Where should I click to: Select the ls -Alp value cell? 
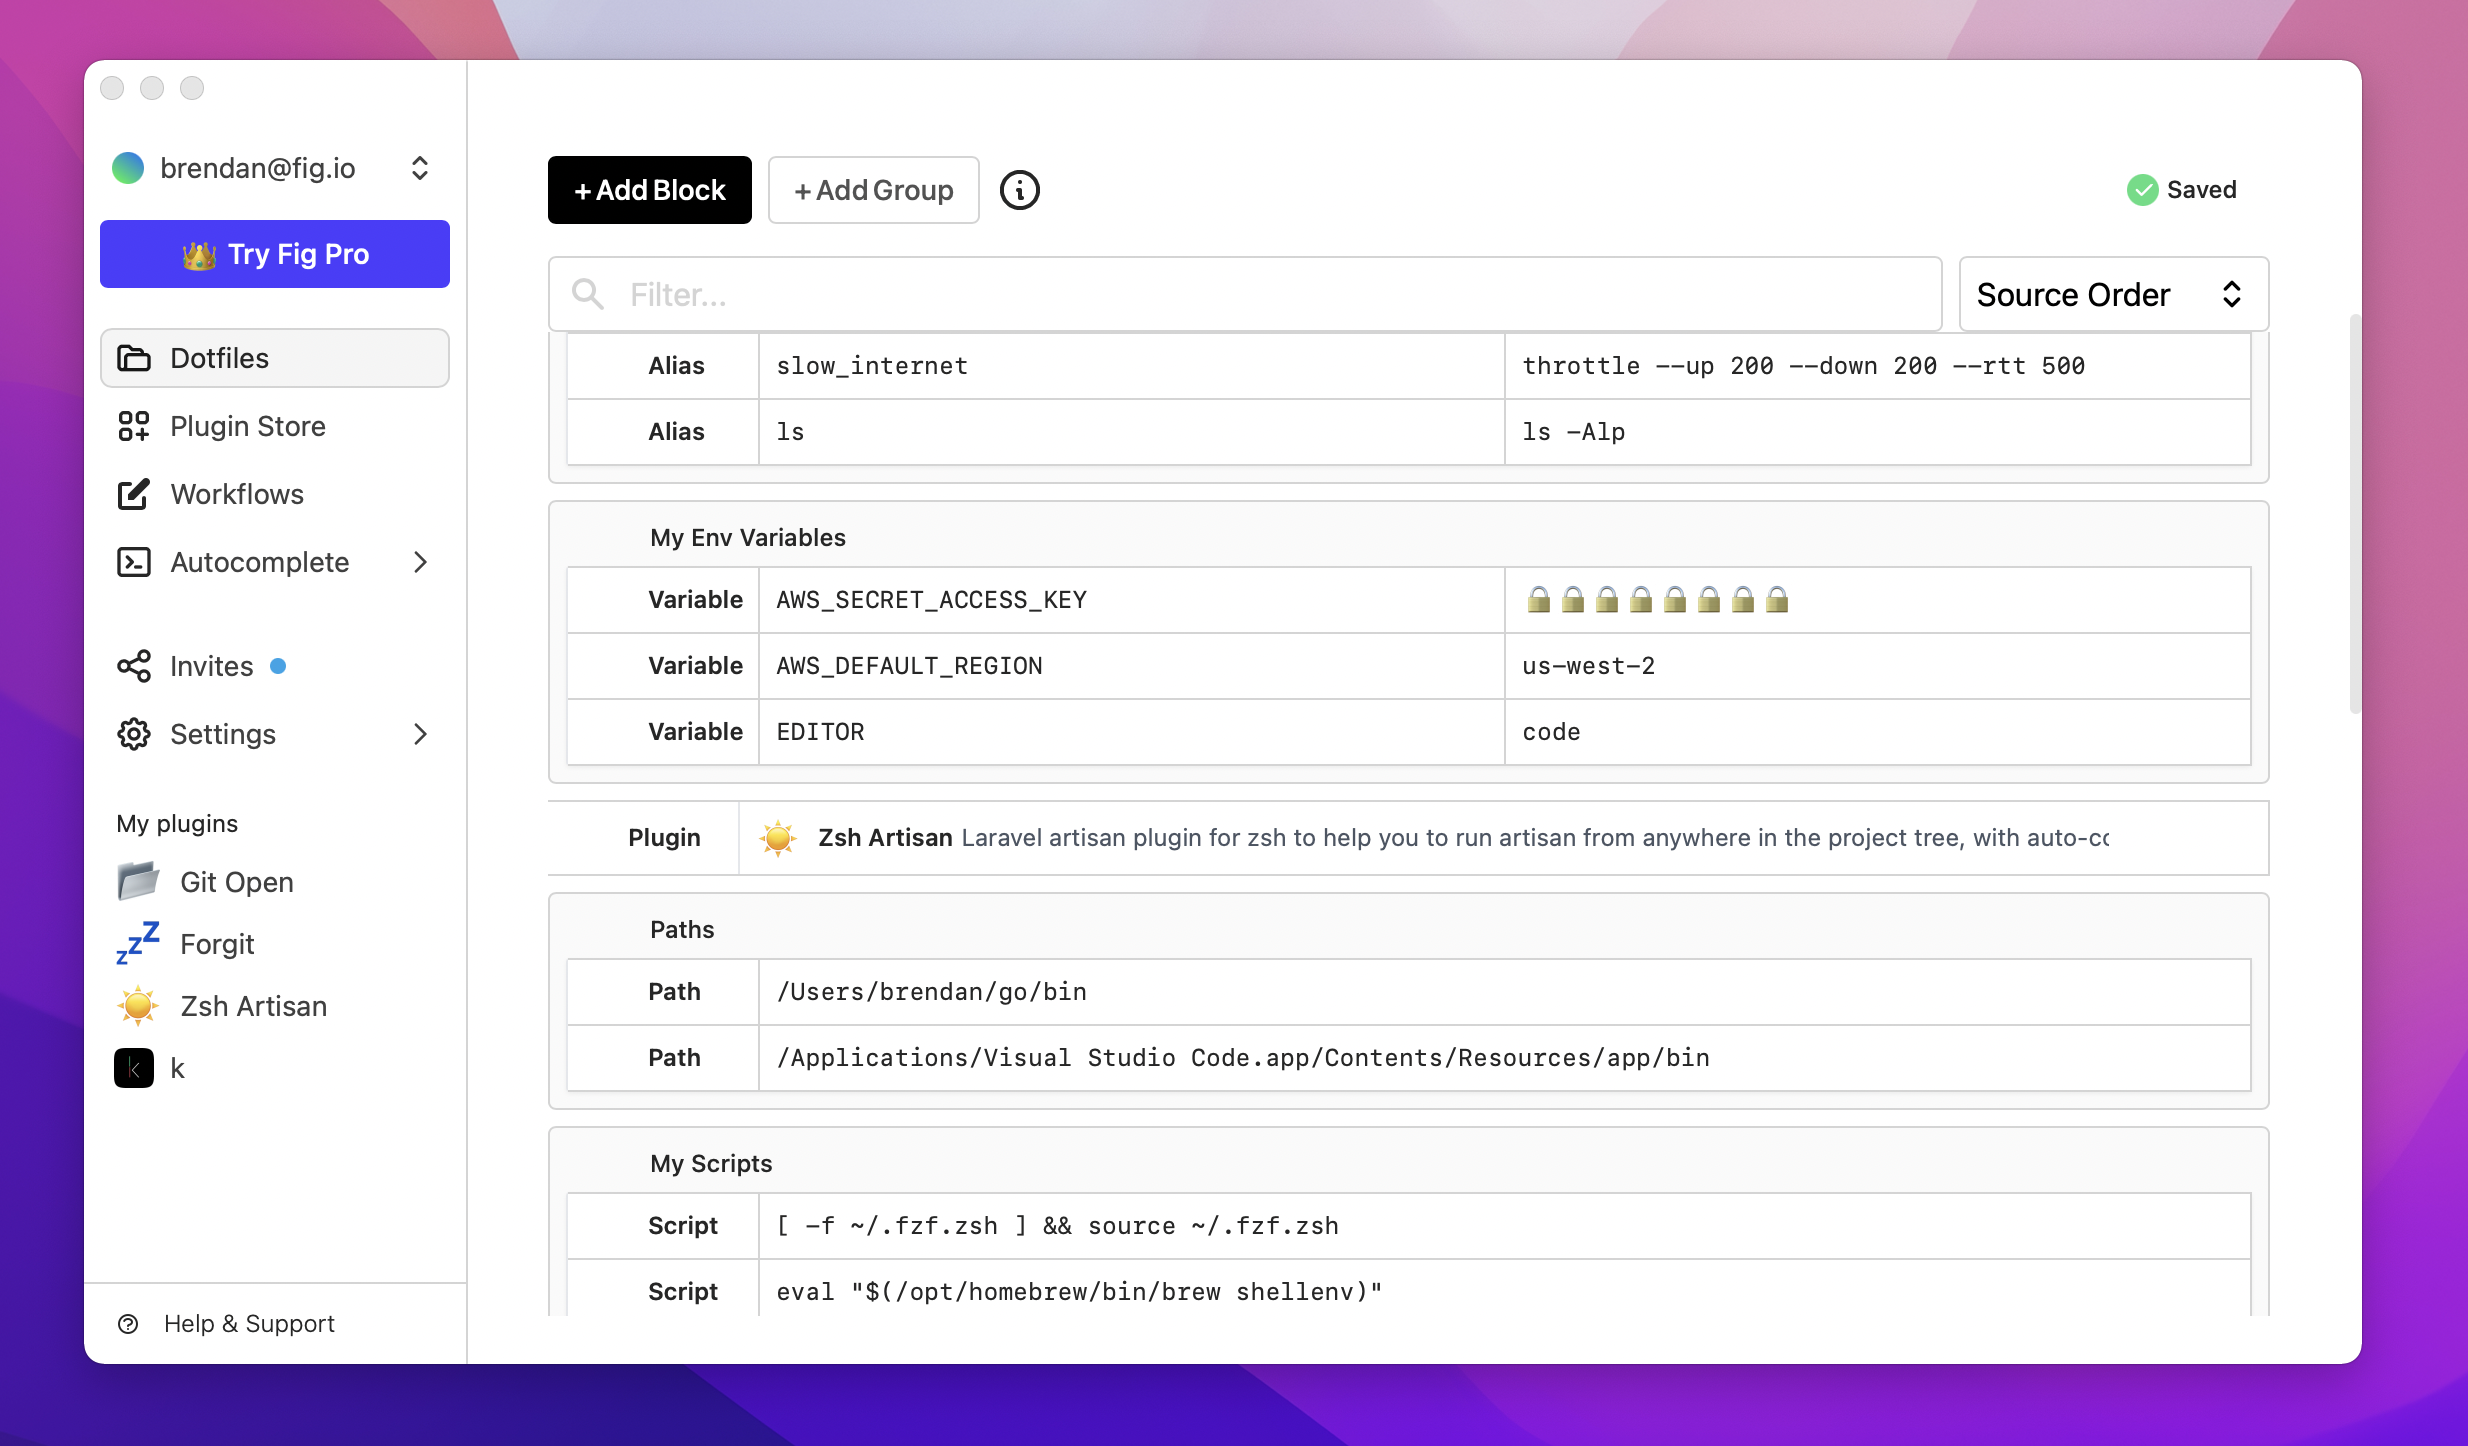pyautogui.click(x=1877, y=432)
